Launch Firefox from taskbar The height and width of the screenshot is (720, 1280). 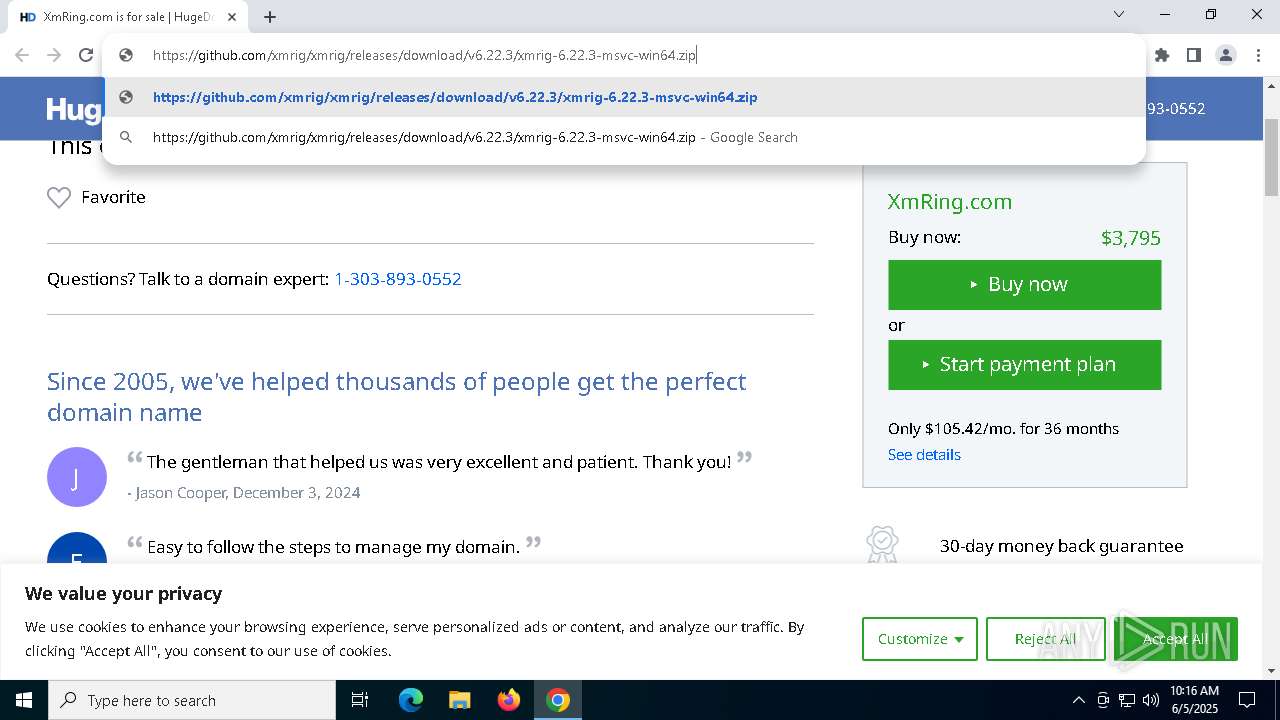coord(509,700)
